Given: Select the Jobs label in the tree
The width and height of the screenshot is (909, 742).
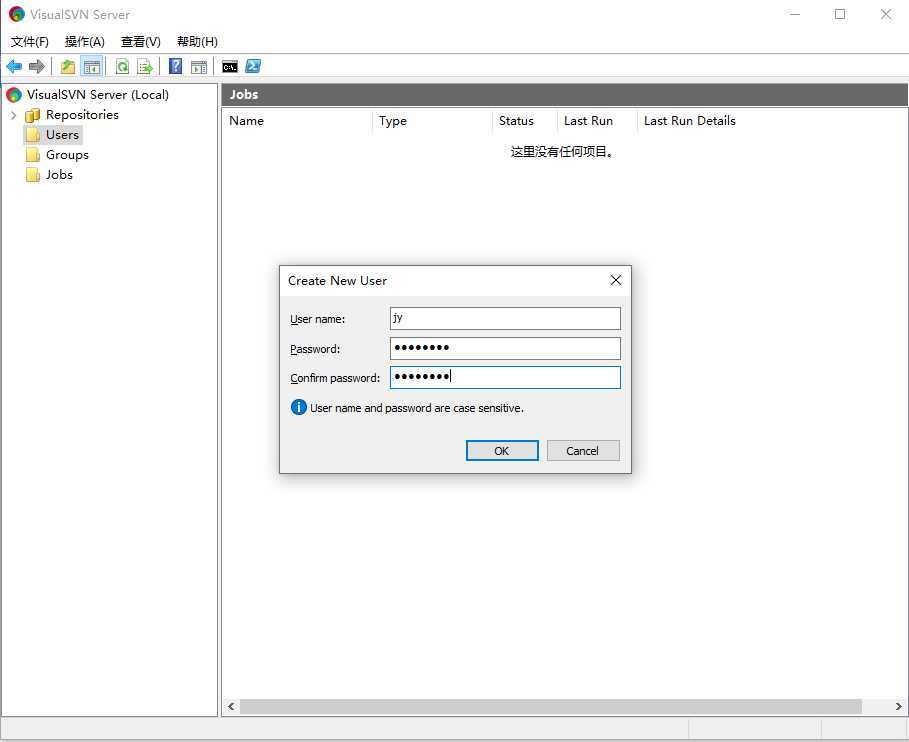Looking at the screenshot, I should pos(59,175).
